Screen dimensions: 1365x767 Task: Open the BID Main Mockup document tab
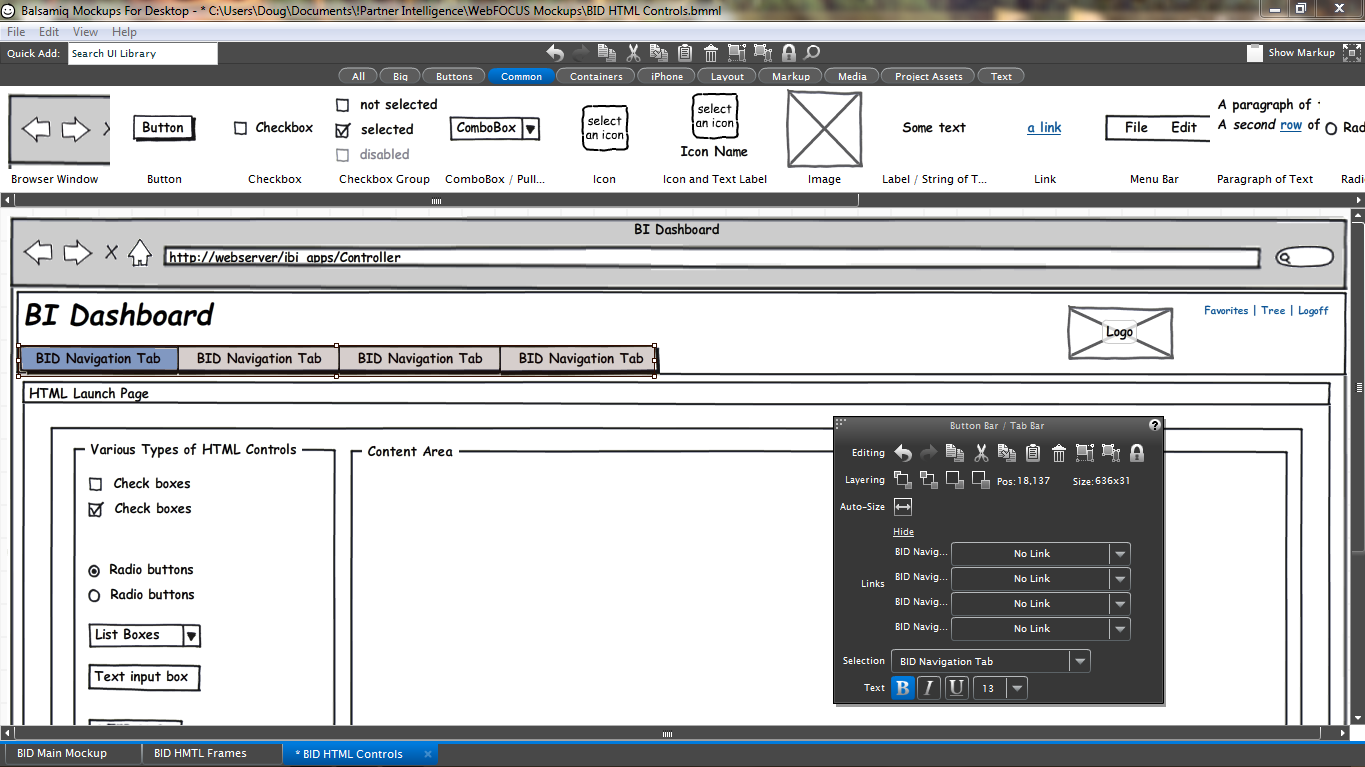click(x=62, y=753)
